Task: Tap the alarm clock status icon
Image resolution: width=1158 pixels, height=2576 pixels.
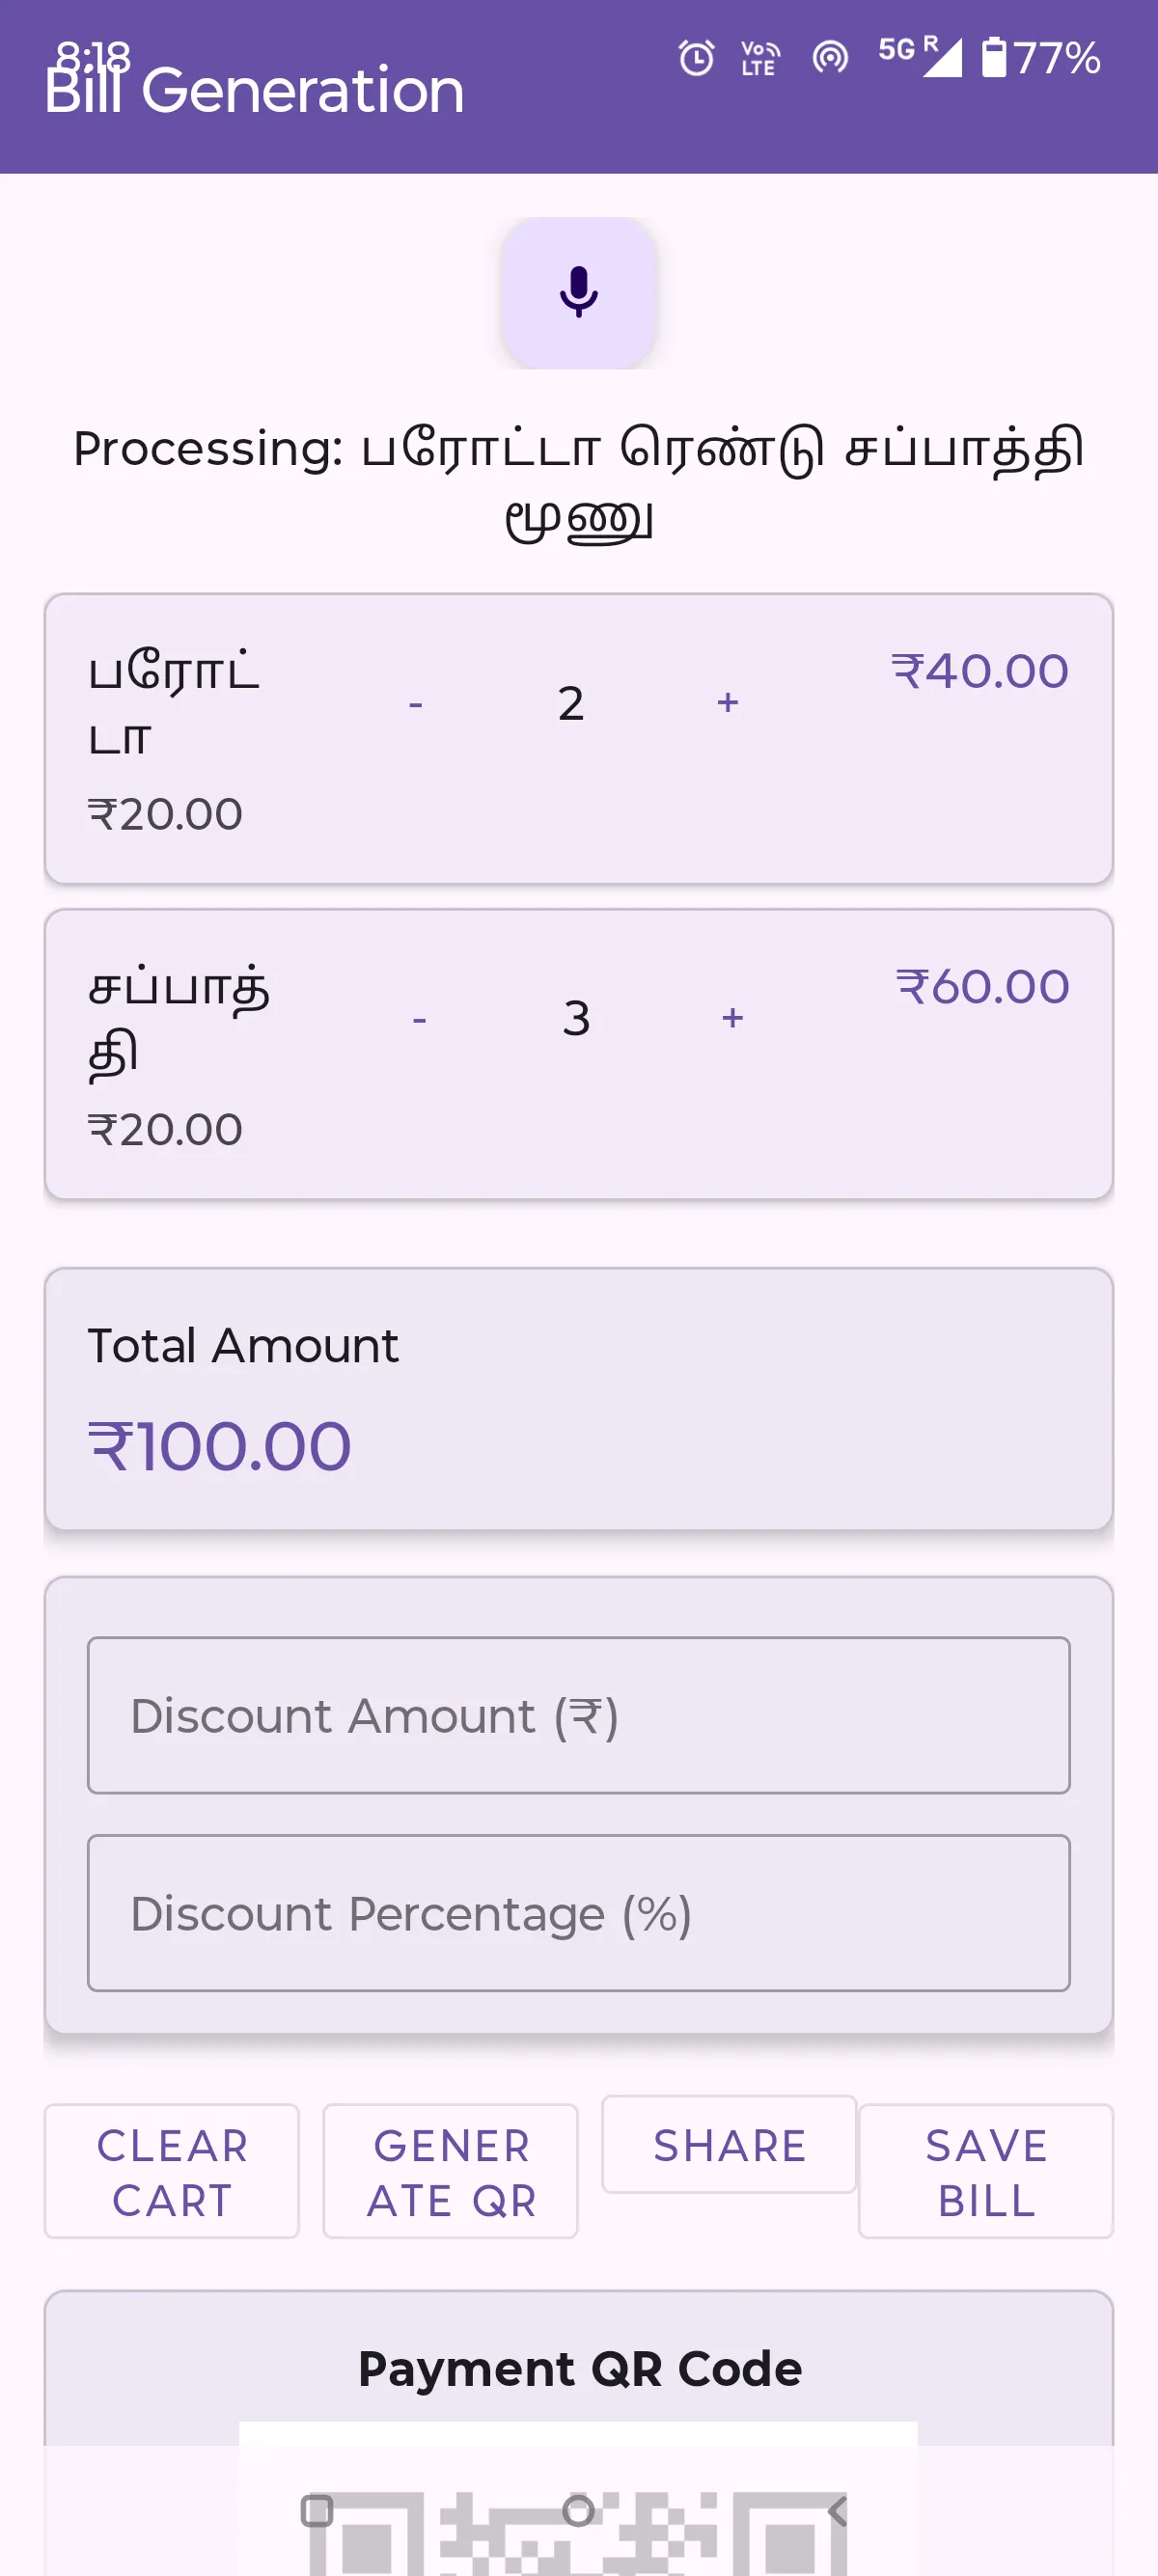Action: click(x=696, y=58)
